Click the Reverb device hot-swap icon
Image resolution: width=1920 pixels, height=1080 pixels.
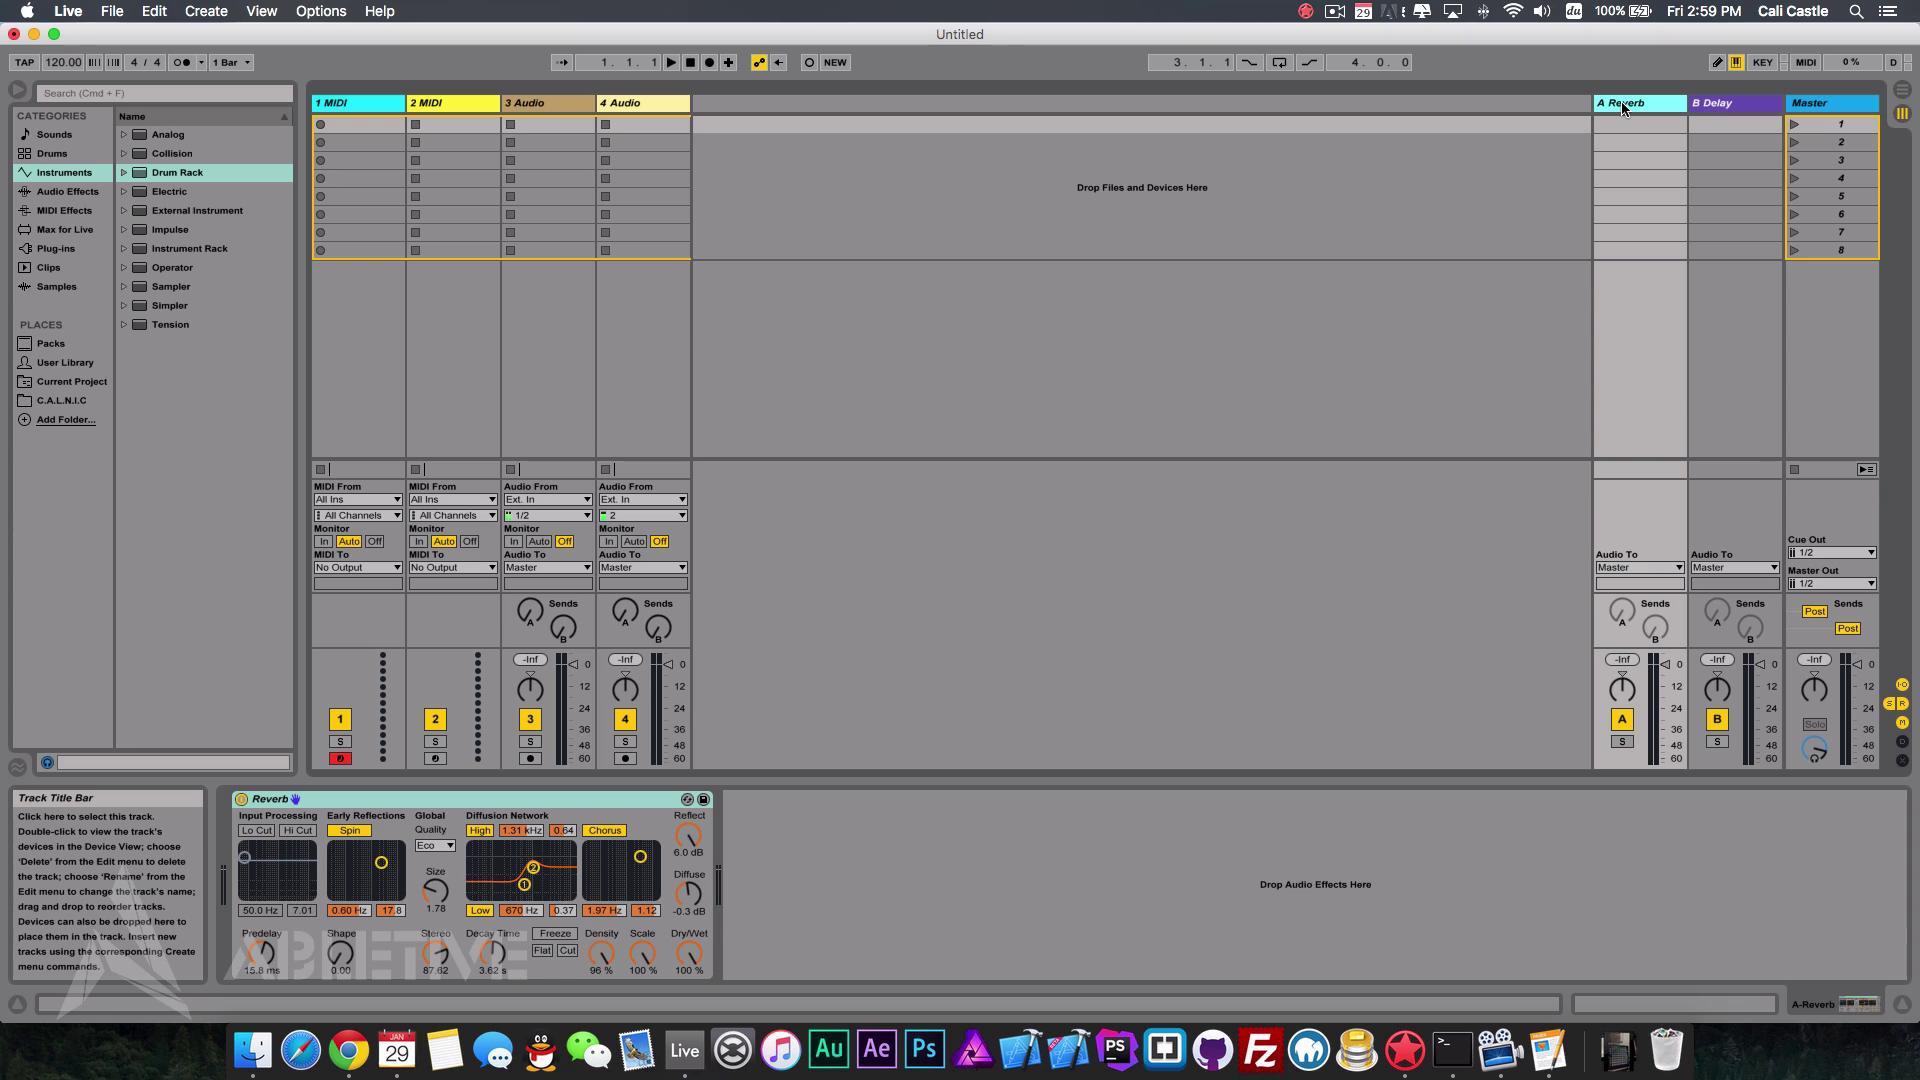[687, 799]
